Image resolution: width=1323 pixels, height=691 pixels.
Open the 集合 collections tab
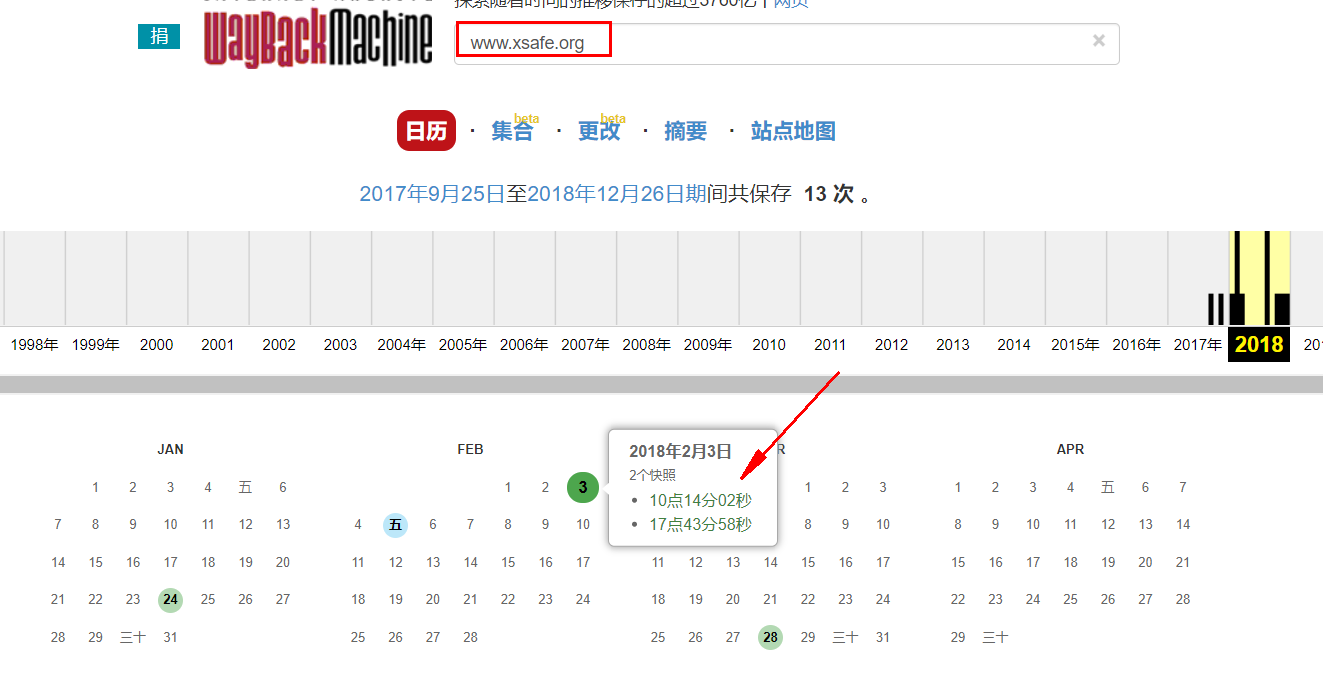point(512,131)
